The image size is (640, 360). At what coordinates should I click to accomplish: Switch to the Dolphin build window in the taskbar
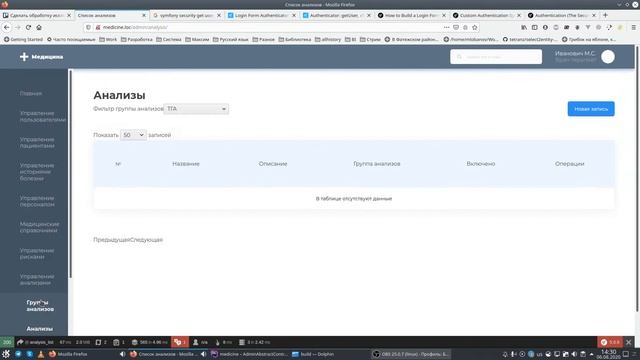(313, 354)
